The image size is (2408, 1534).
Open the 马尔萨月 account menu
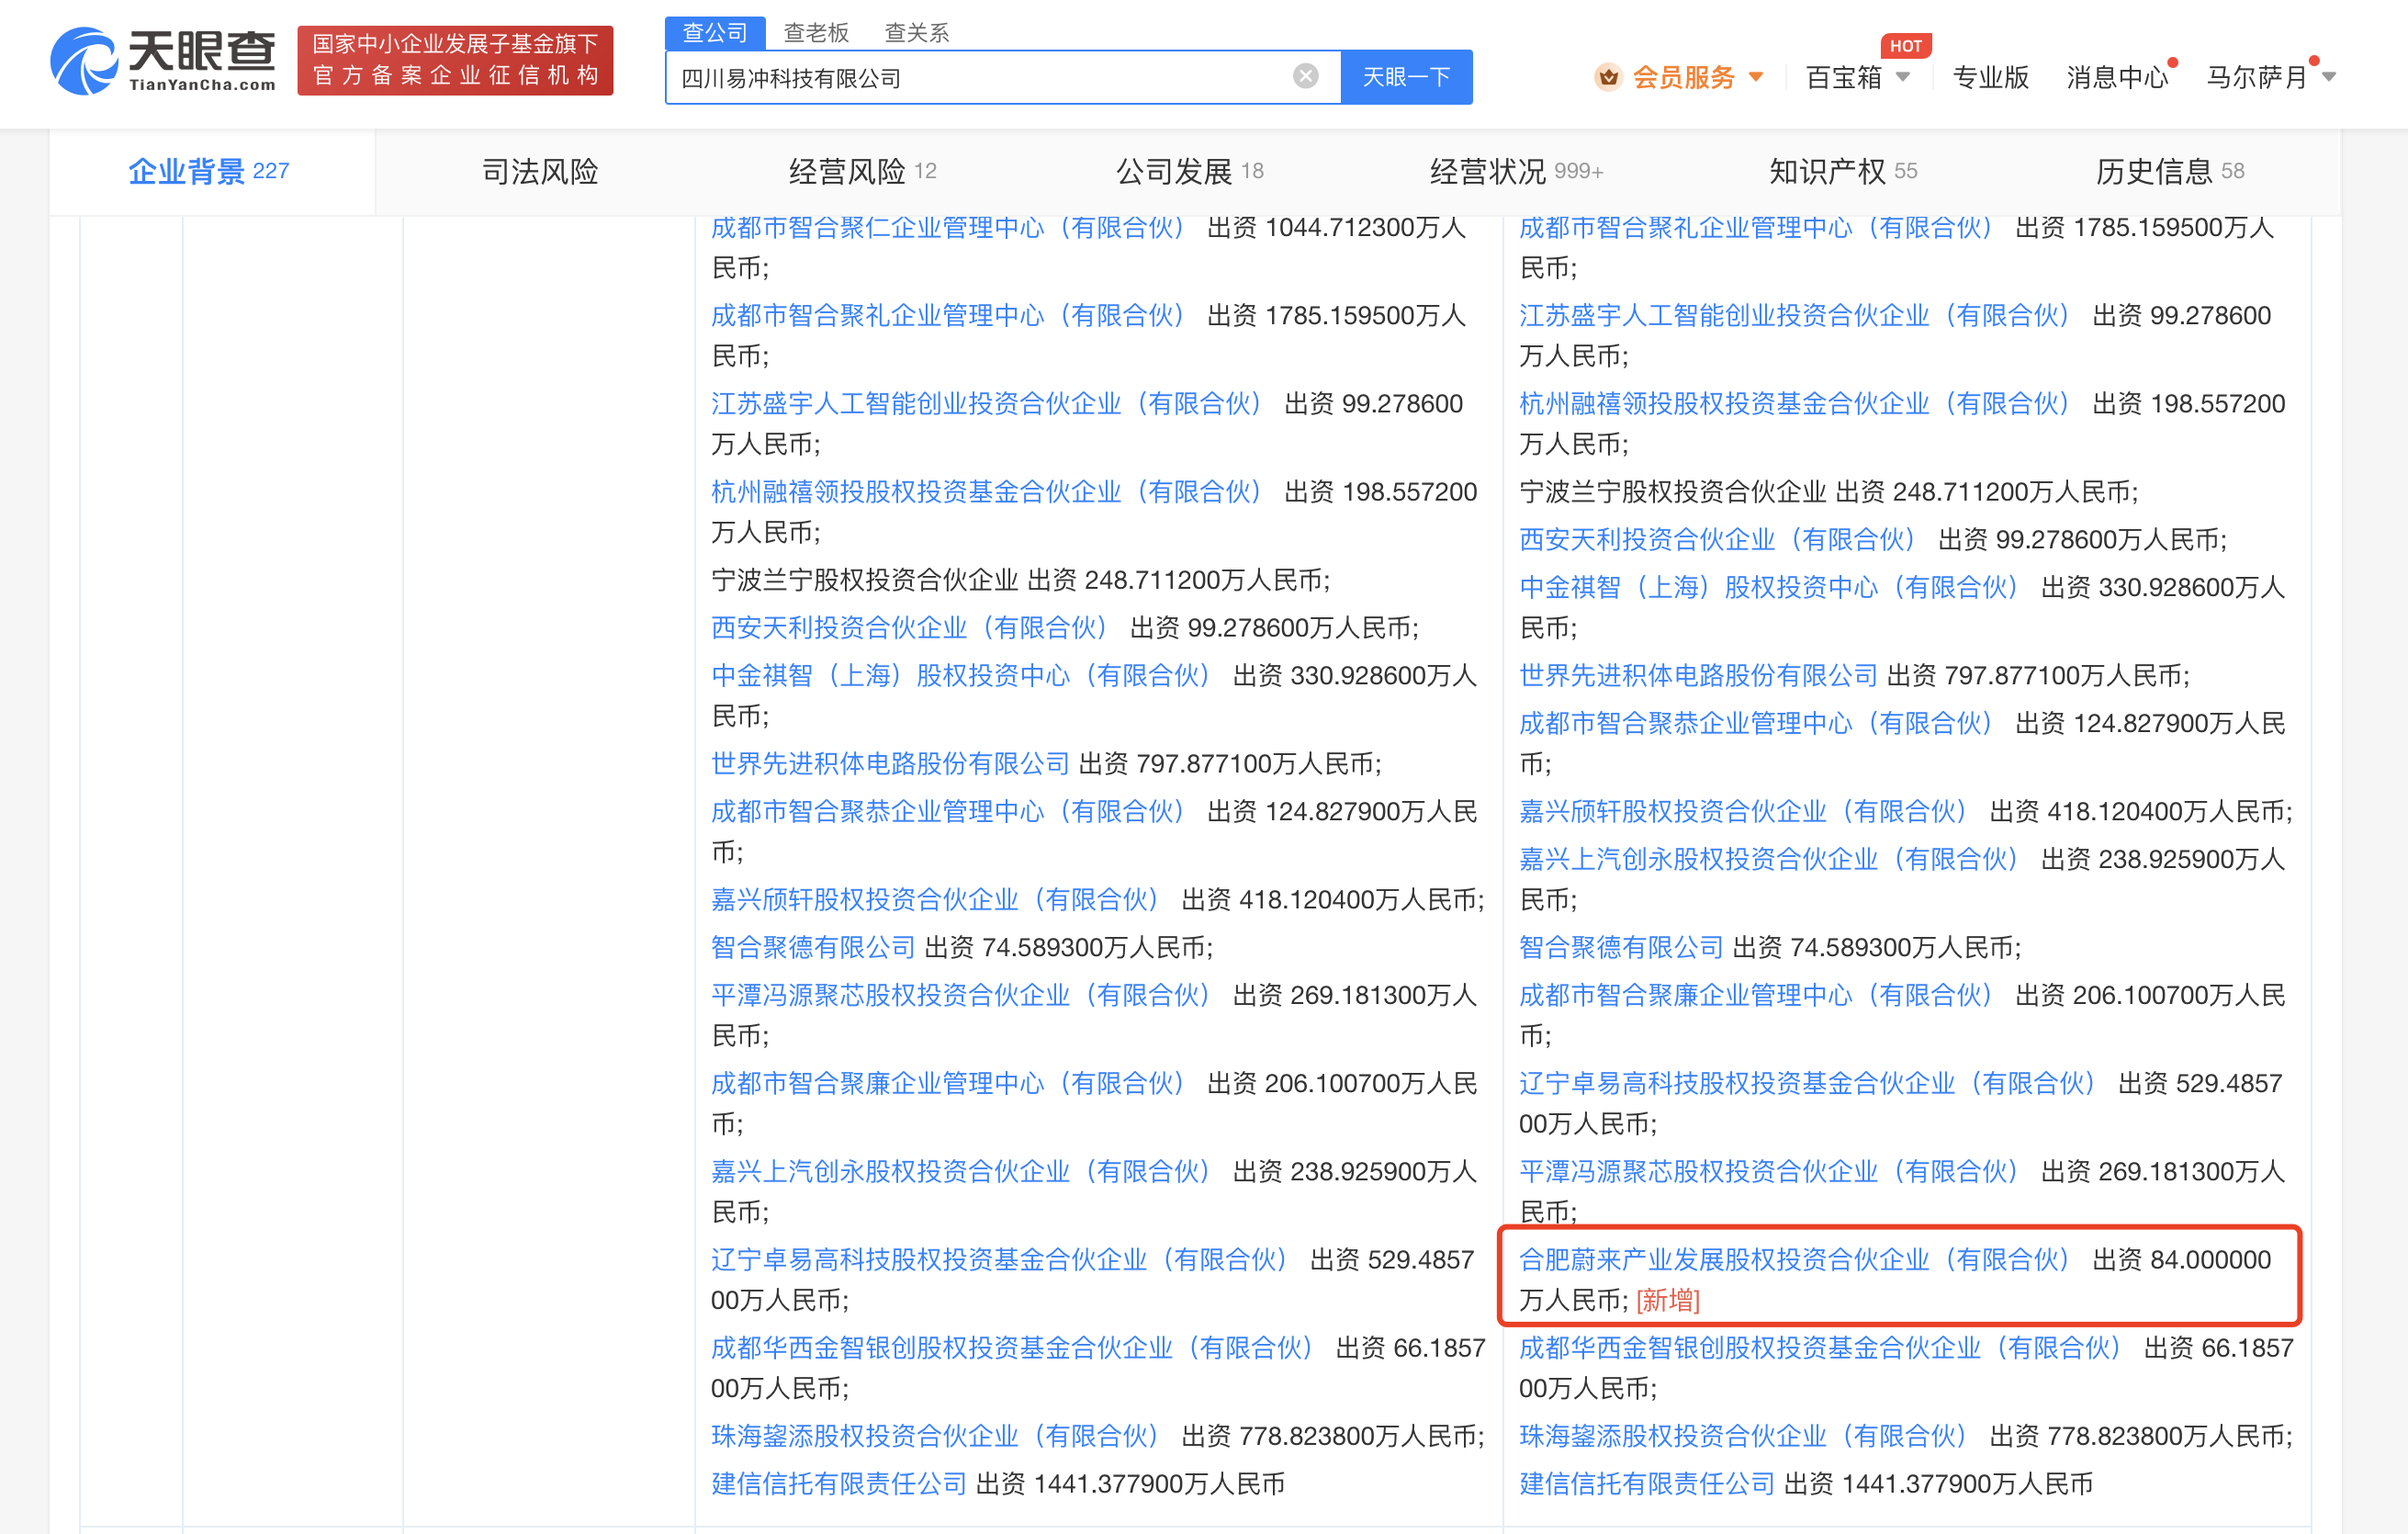[x=2256, y=77]
